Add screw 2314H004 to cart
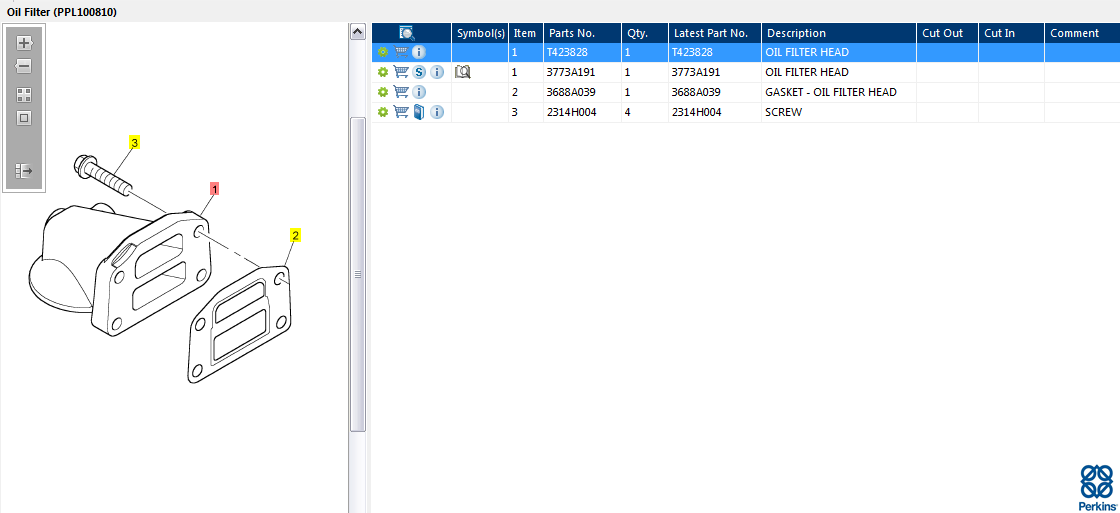Image resolution: width=1120 pixels, height=513 pixels. click(x=401, y=112)
